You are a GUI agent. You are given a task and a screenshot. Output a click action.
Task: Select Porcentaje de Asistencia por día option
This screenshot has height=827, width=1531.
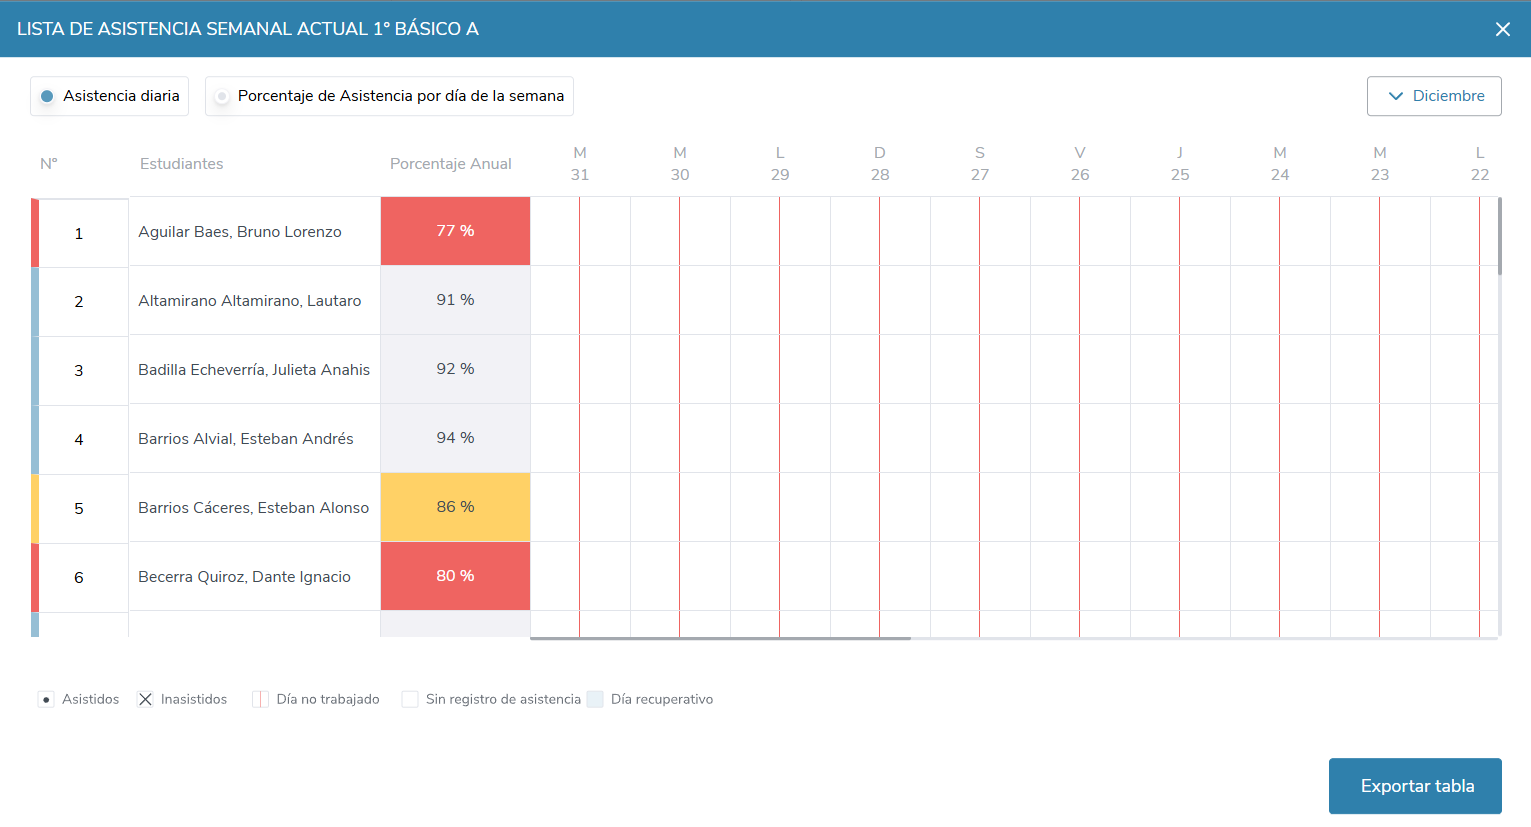coord(389,96)
